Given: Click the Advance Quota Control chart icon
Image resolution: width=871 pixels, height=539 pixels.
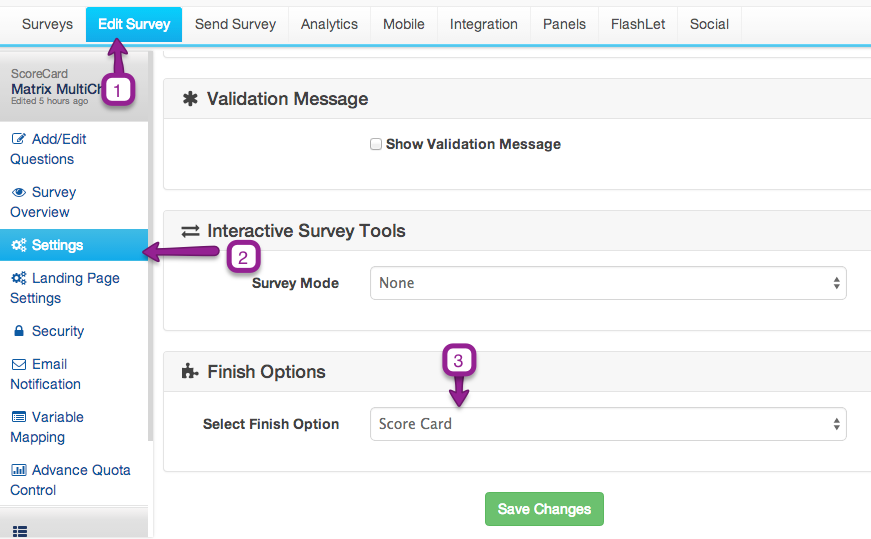Looking at the screenshot, I should 18,470.
